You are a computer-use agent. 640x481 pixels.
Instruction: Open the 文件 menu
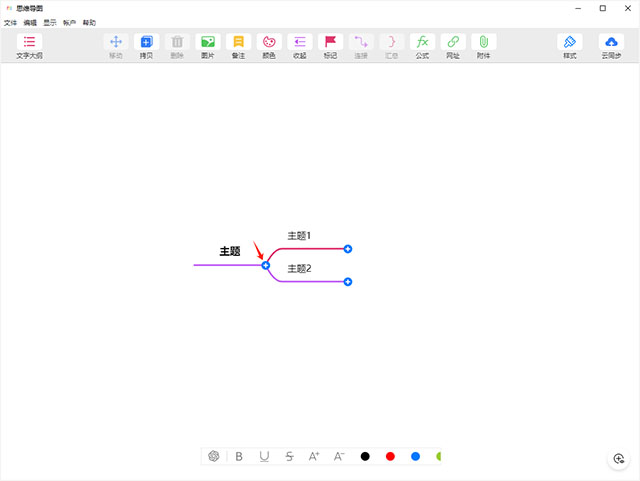pos(11,22)
